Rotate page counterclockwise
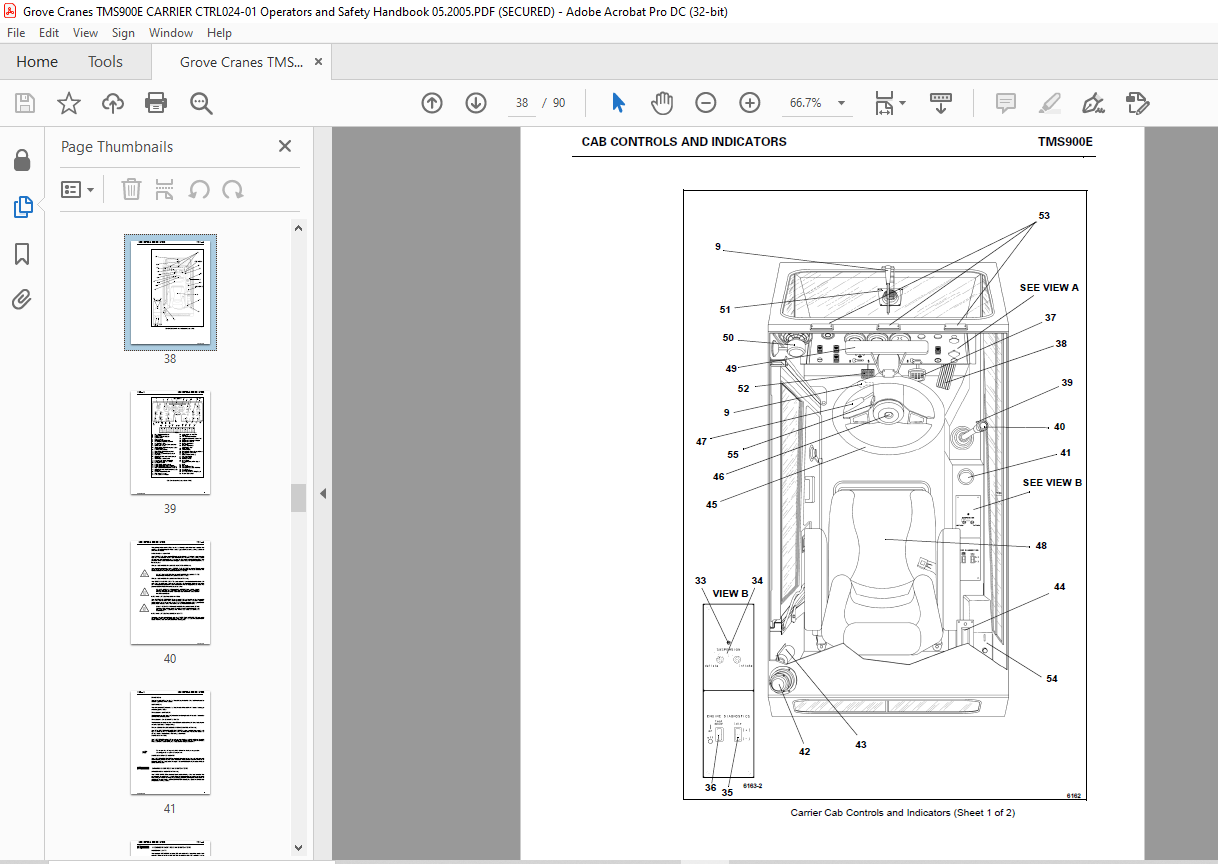Viewport: 1218px width, 864px height. tap(199, 189)
